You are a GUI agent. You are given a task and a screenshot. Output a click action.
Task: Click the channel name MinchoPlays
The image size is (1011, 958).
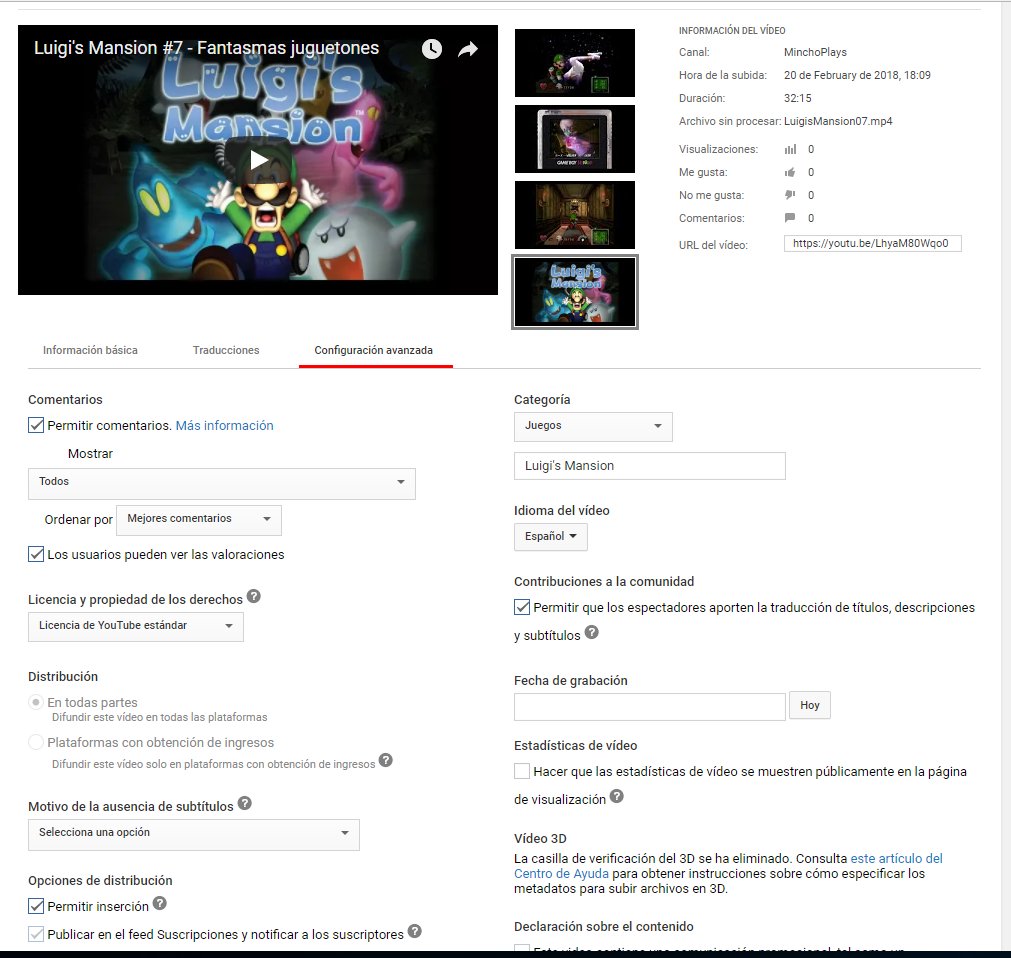coord(815,52)
